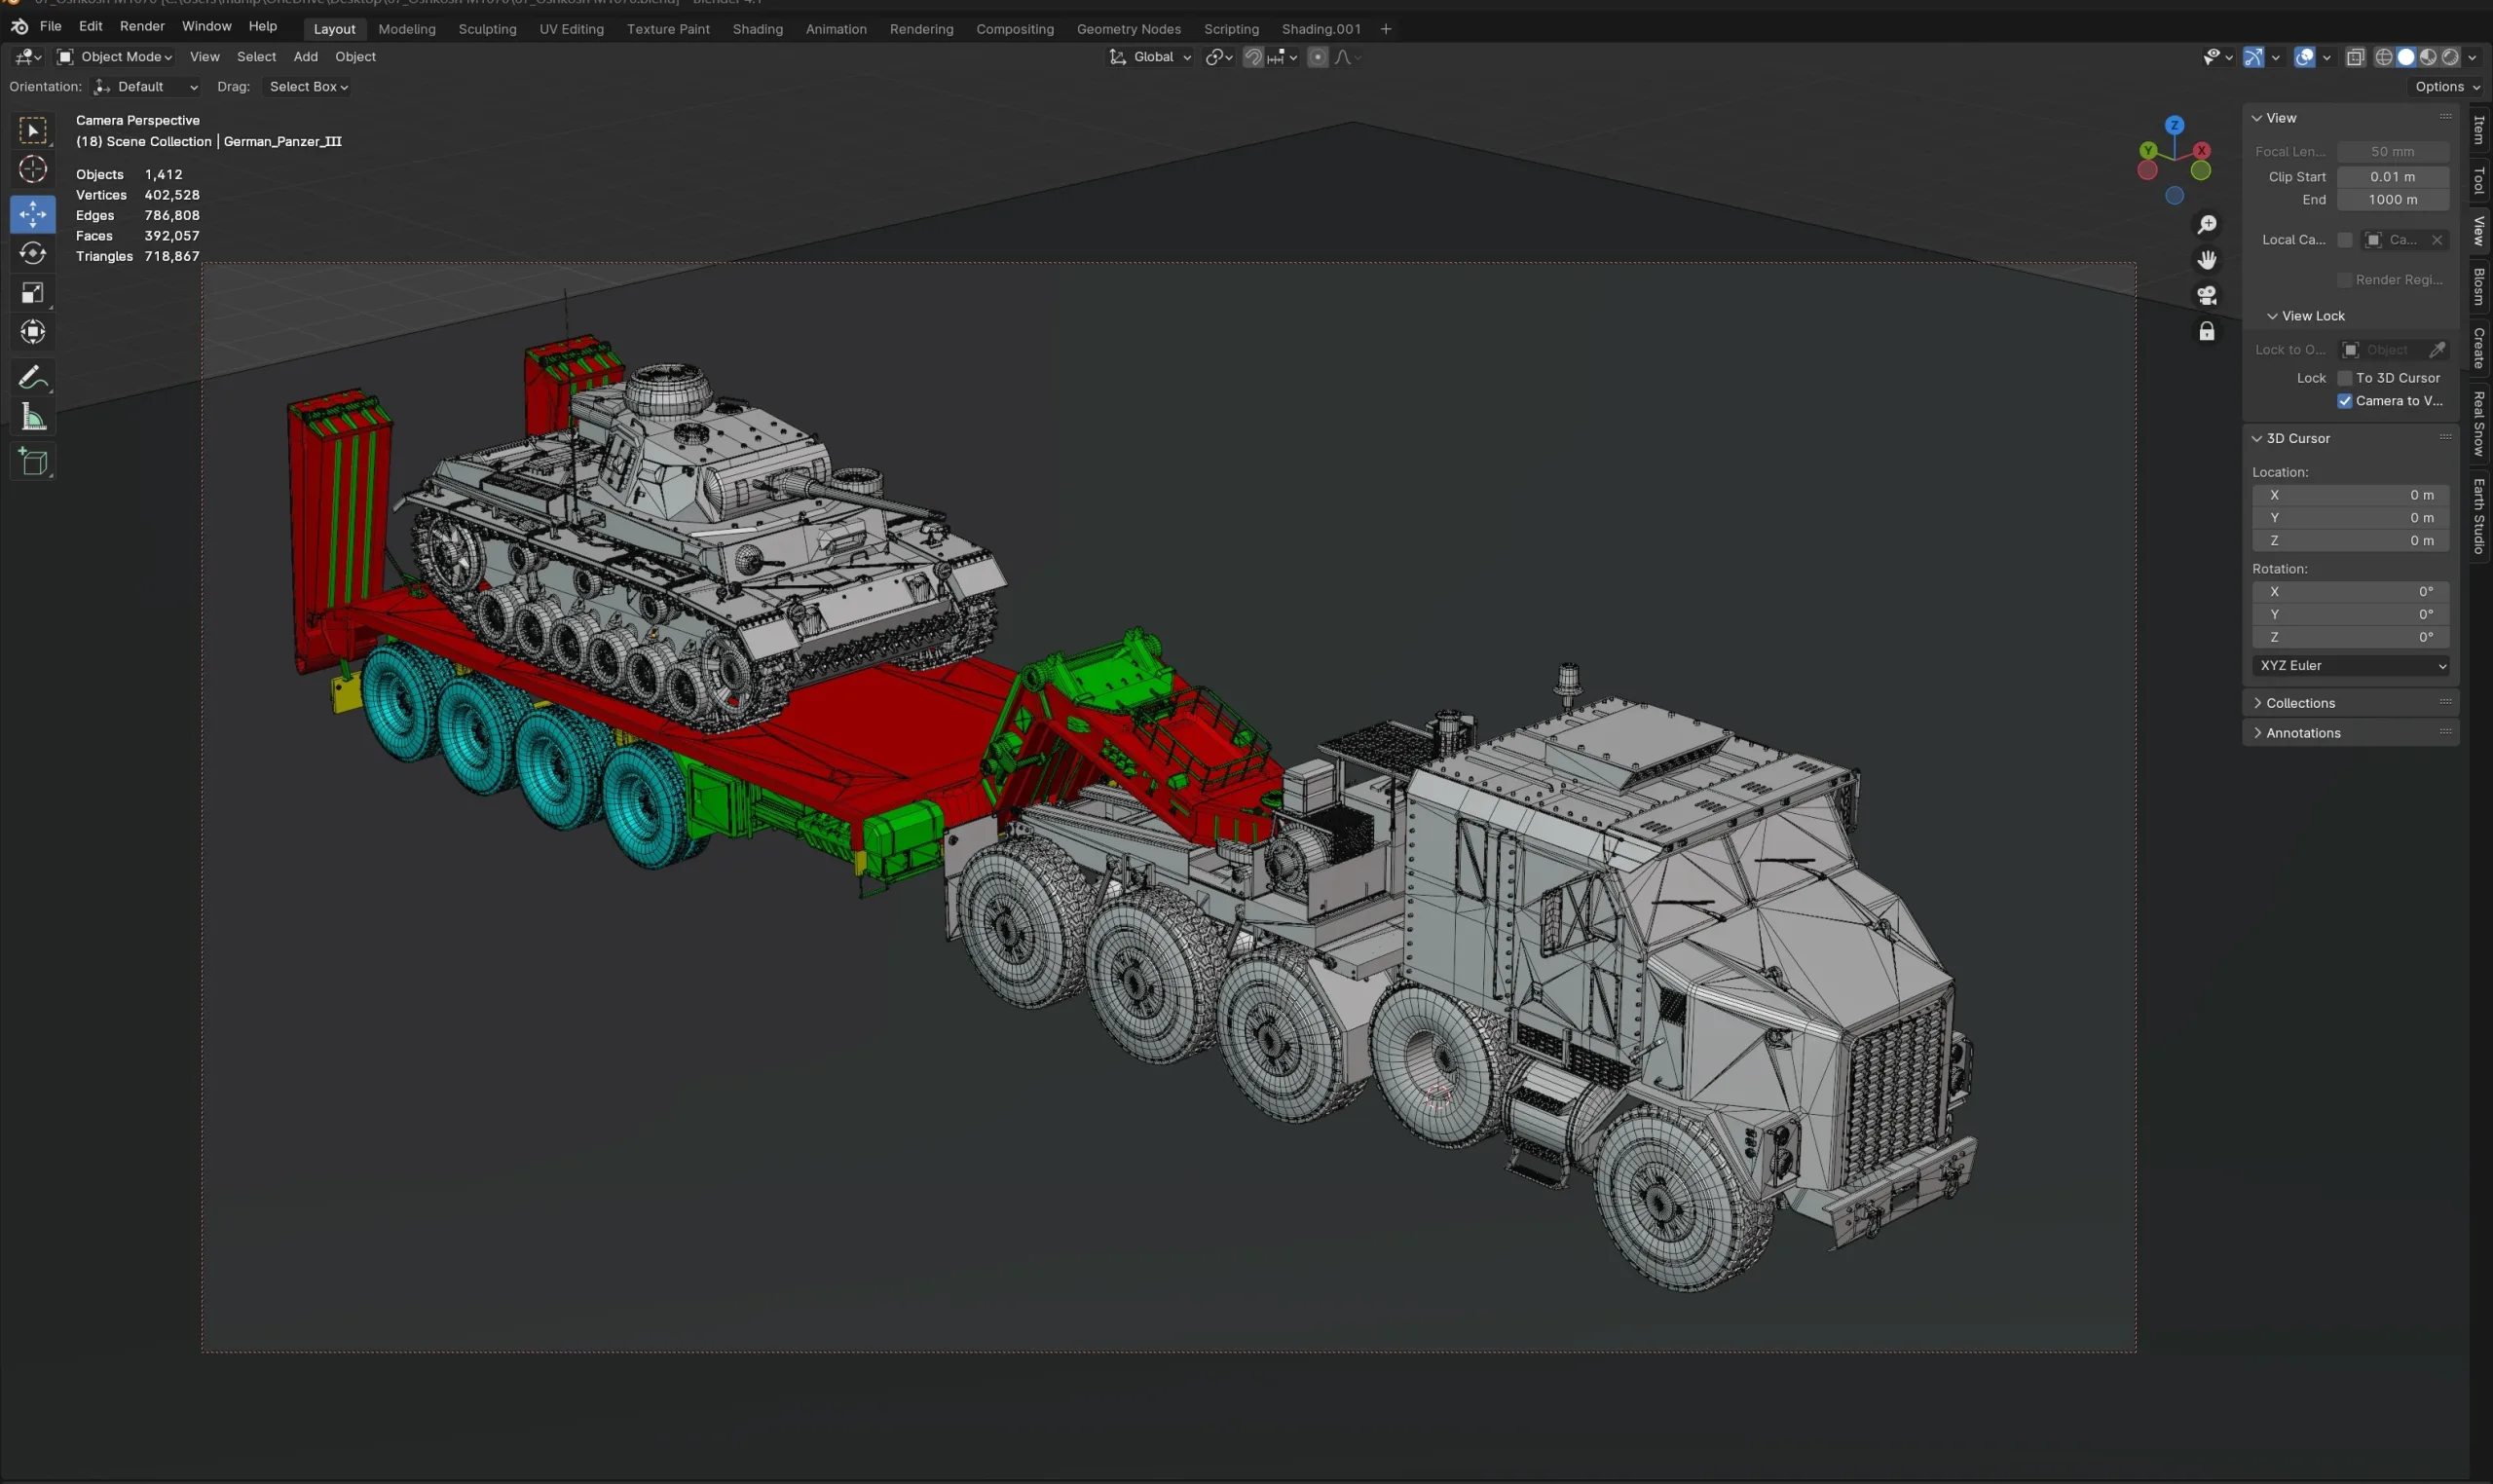The height and width of the screenshot is (1484, 2493).
Task: Enable the Render Region checkbox
Action: [2346, 279]
